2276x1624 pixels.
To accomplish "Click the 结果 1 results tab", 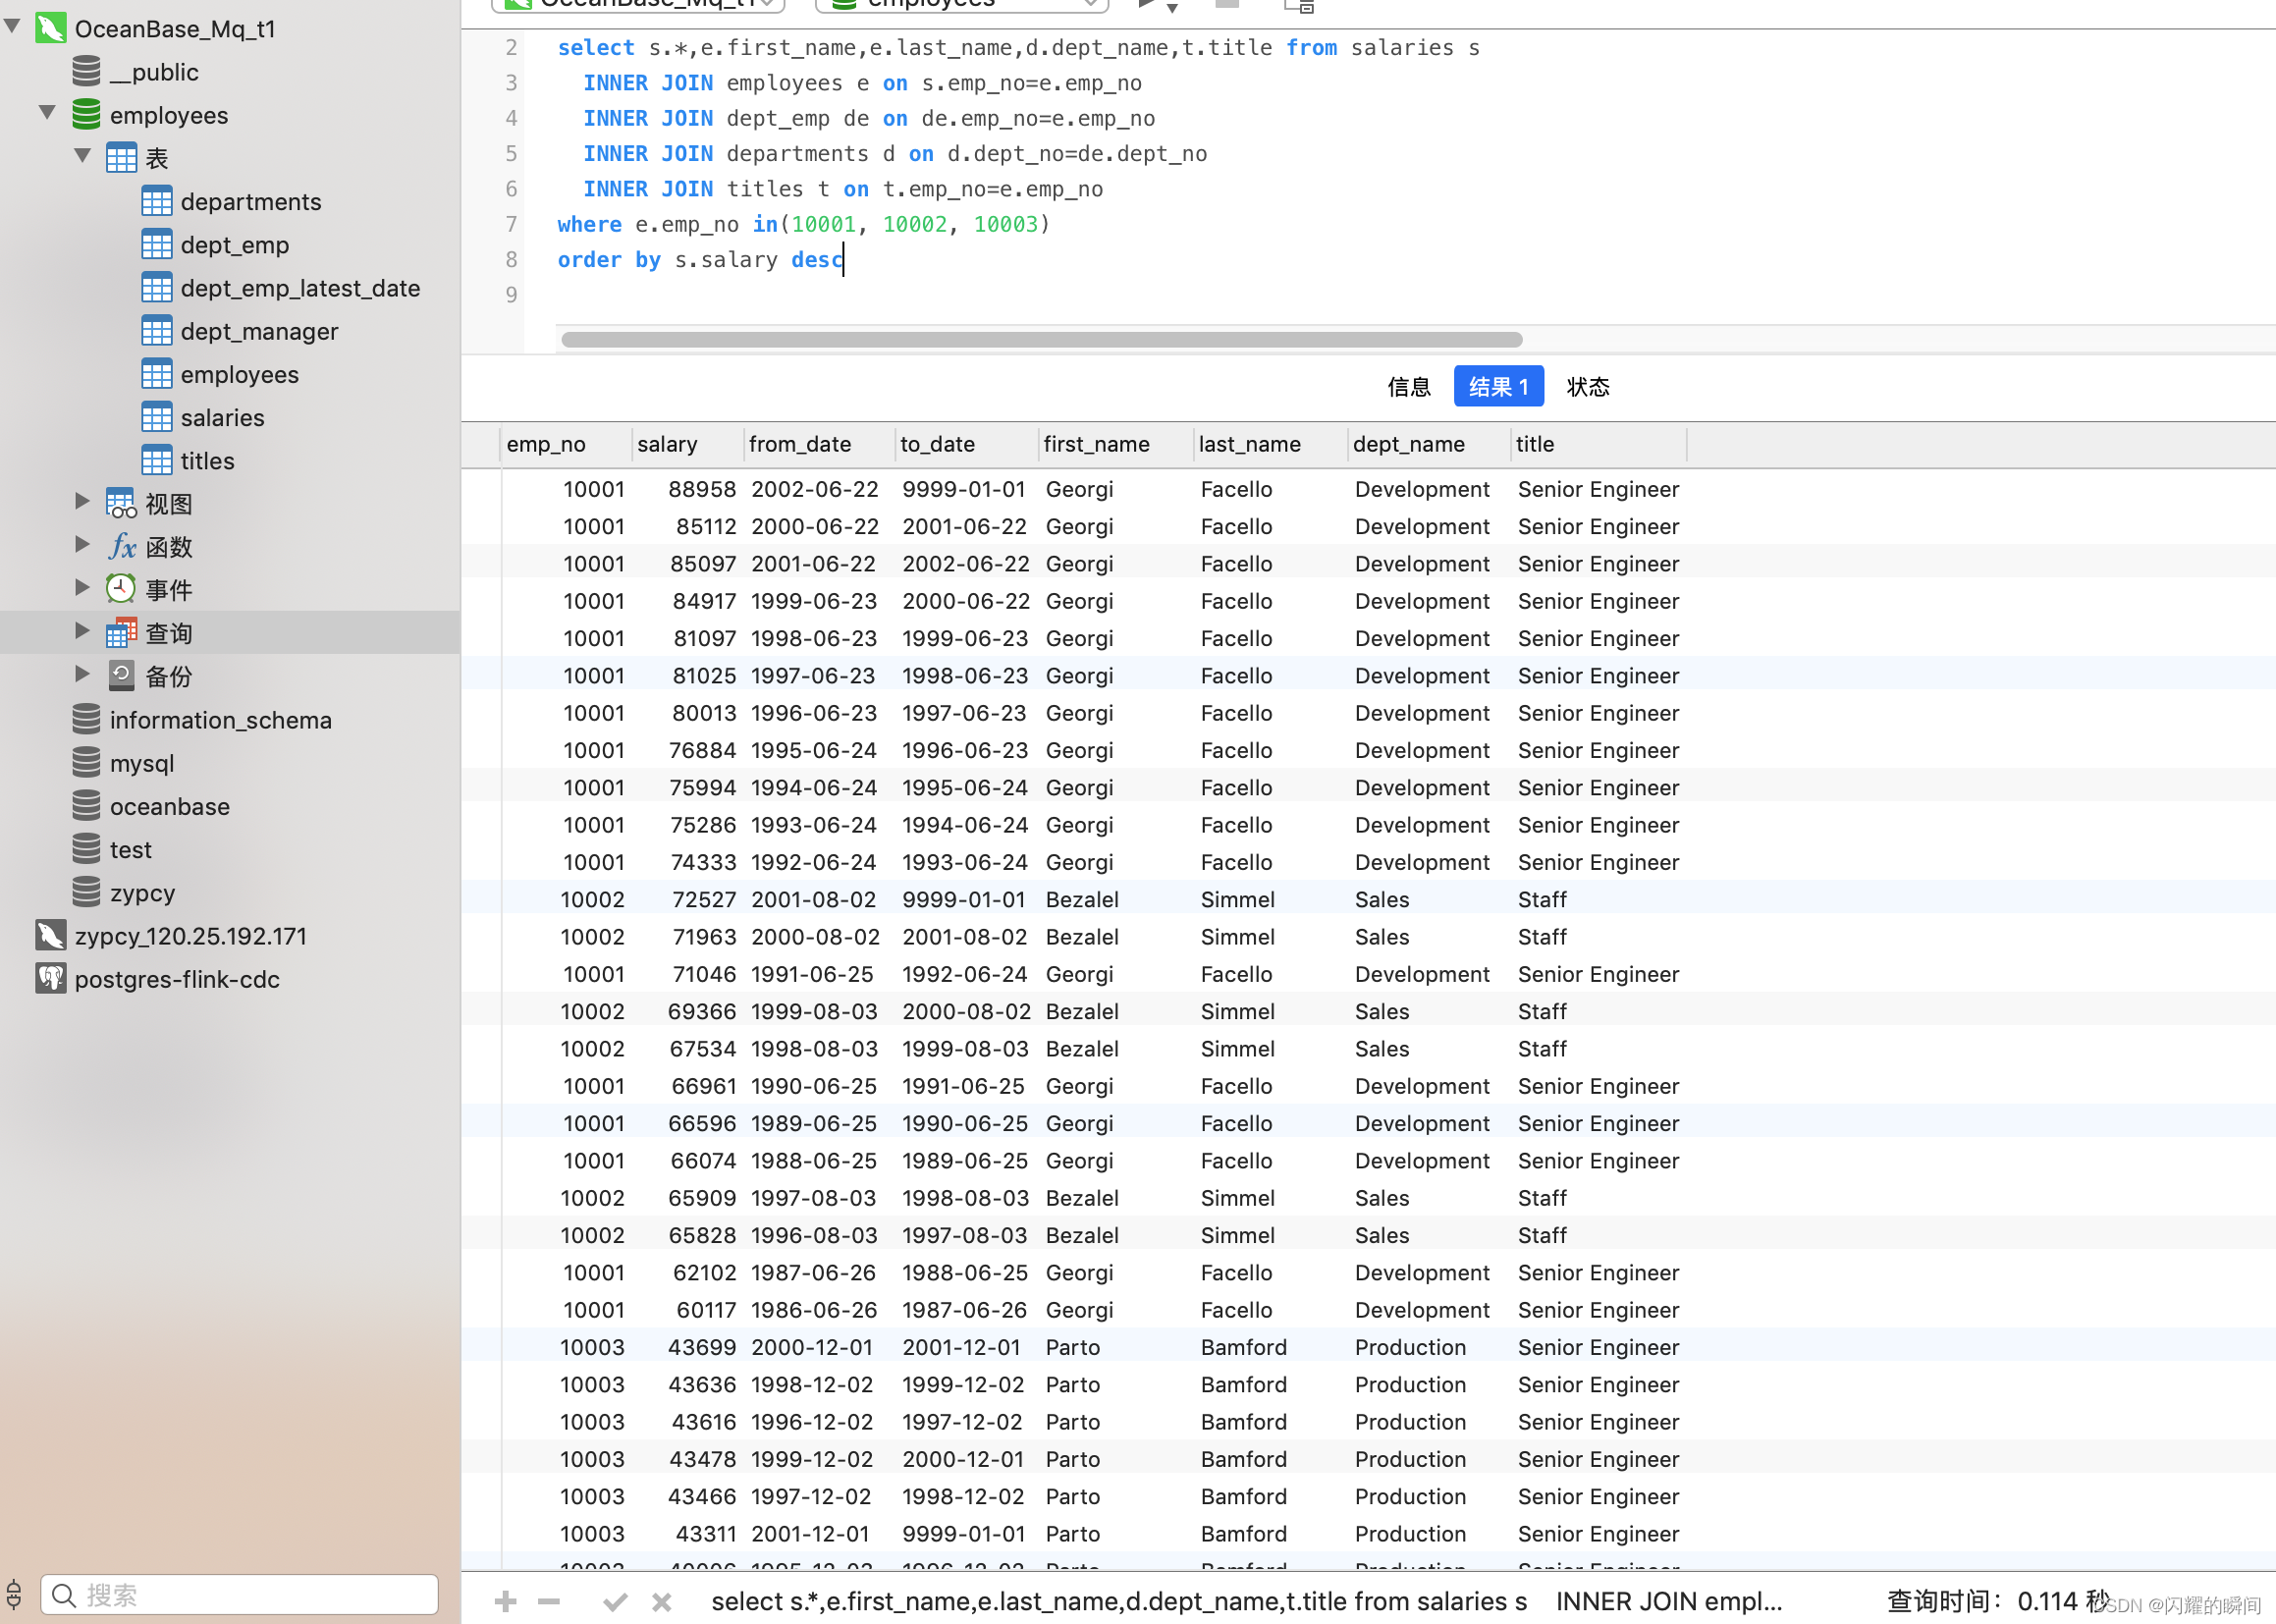I will [x=1497, y=385].
